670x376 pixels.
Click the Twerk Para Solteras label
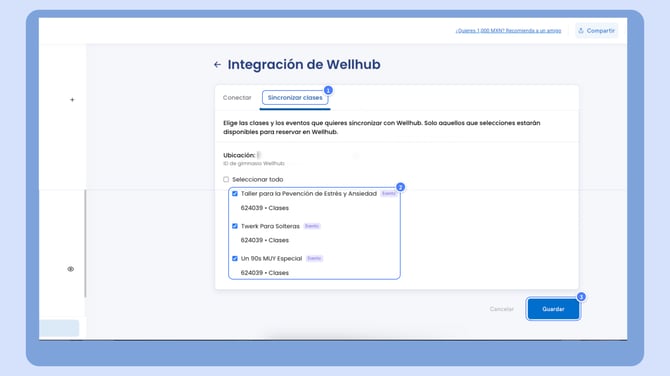(x=270, y=226)
